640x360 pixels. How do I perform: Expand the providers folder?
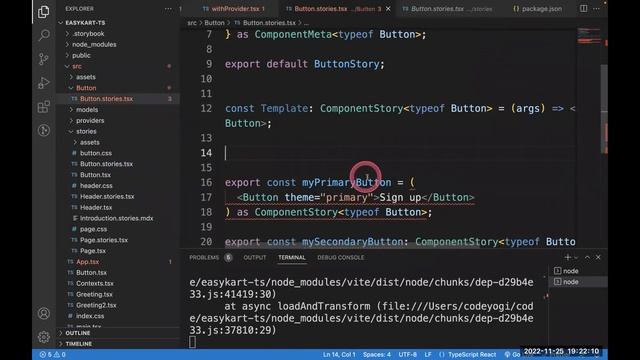point(118,120)
